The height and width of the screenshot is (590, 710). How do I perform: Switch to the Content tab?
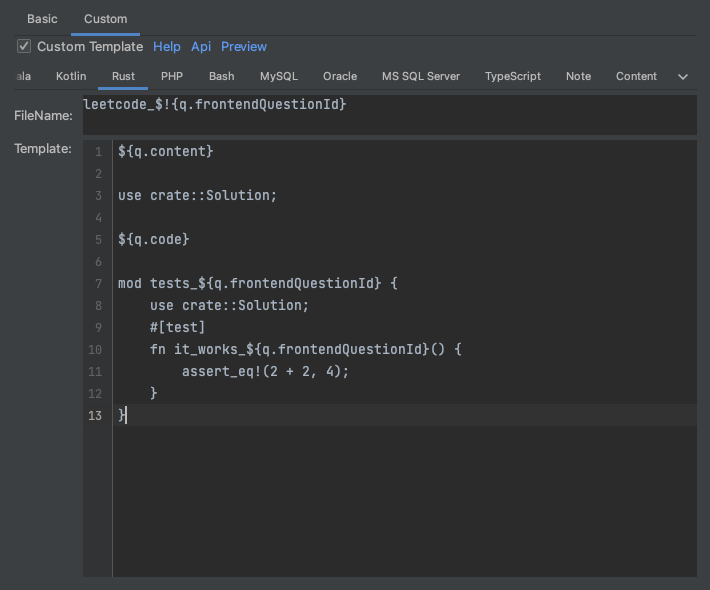(x=636, y=76)
